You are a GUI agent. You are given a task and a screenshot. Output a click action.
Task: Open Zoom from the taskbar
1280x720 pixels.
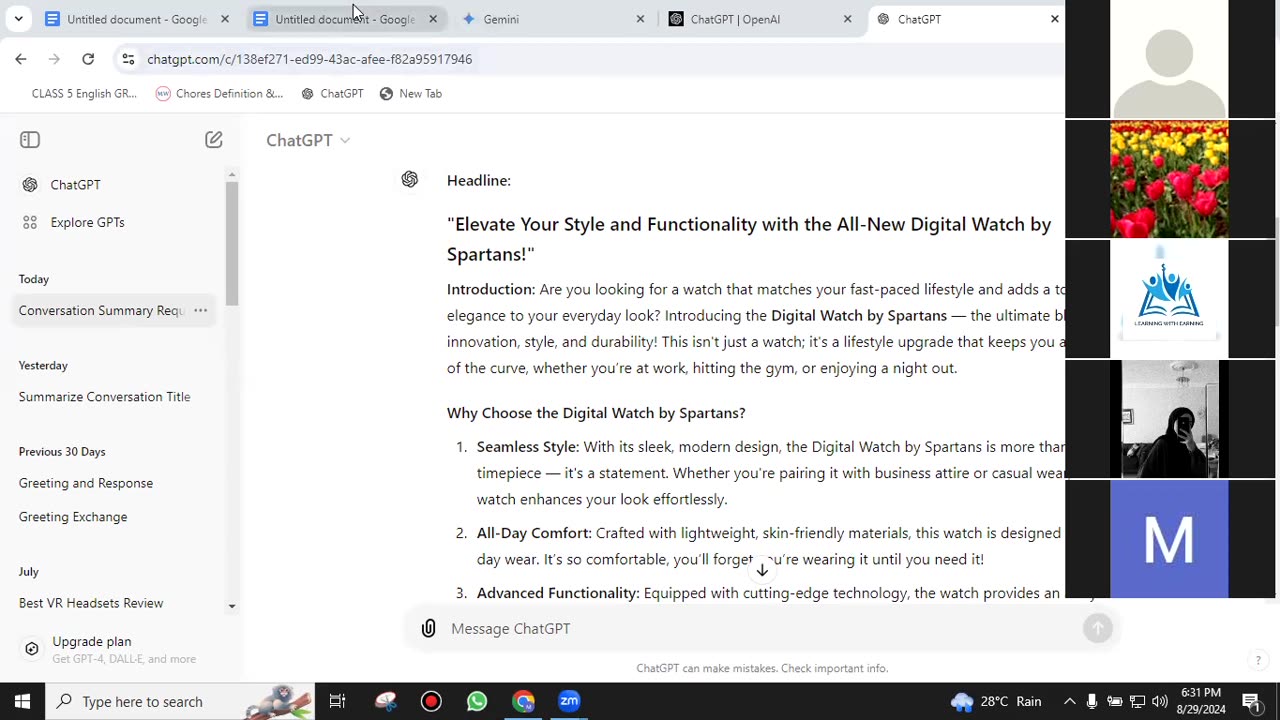pyautogui.click(x=569, y=701)
